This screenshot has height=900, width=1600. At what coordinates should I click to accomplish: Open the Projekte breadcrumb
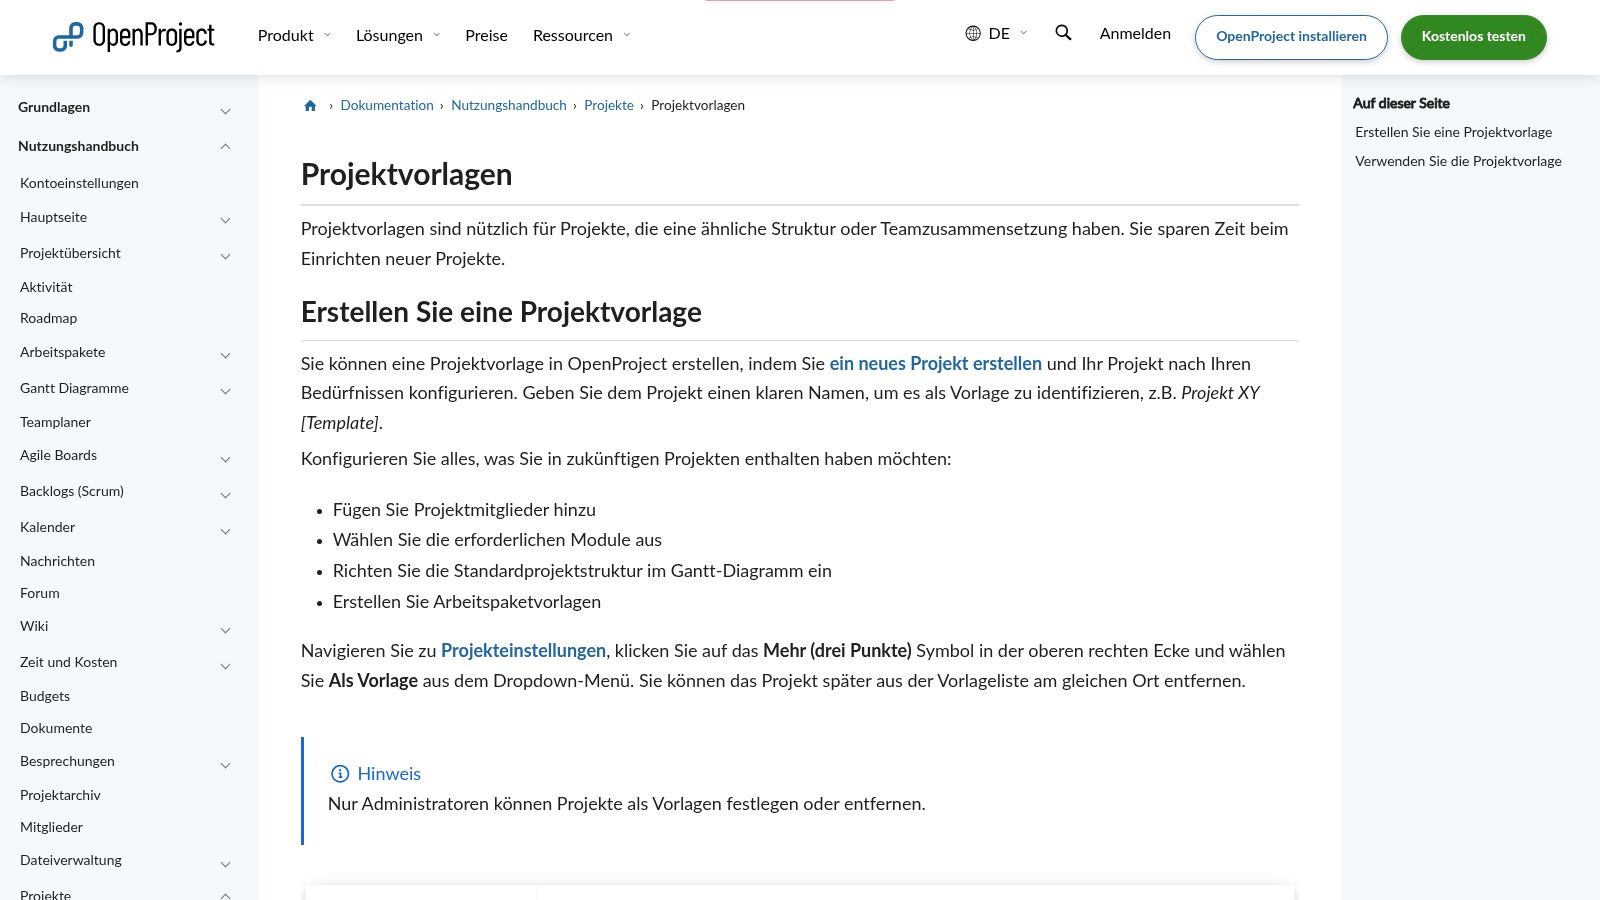pos(609,105)
